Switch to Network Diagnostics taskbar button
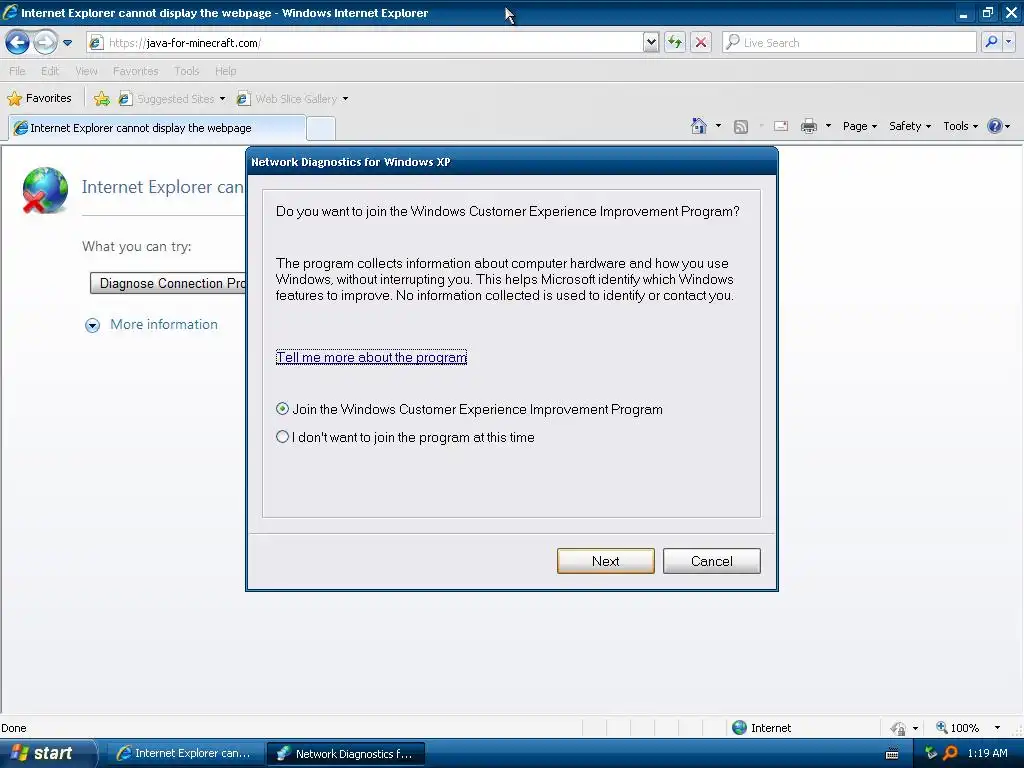This screenshot has width=1024, height=768. [x=345, y=754]
